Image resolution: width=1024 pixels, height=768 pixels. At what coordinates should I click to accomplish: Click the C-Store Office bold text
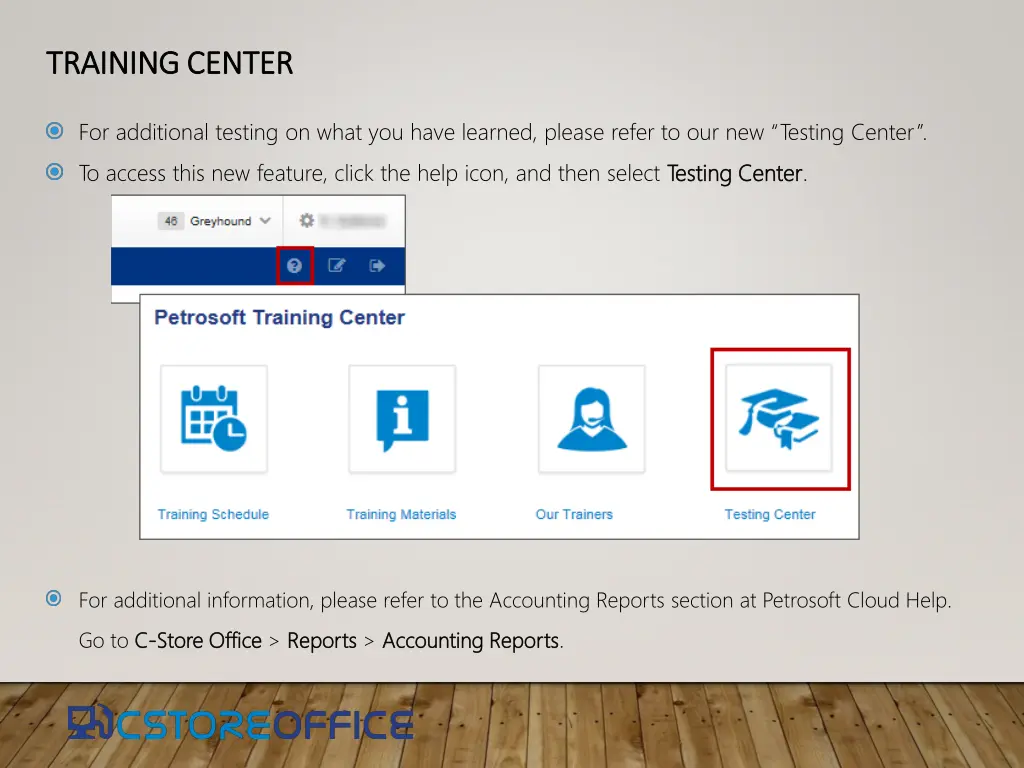pyautogui.click(x=198, y=641)
